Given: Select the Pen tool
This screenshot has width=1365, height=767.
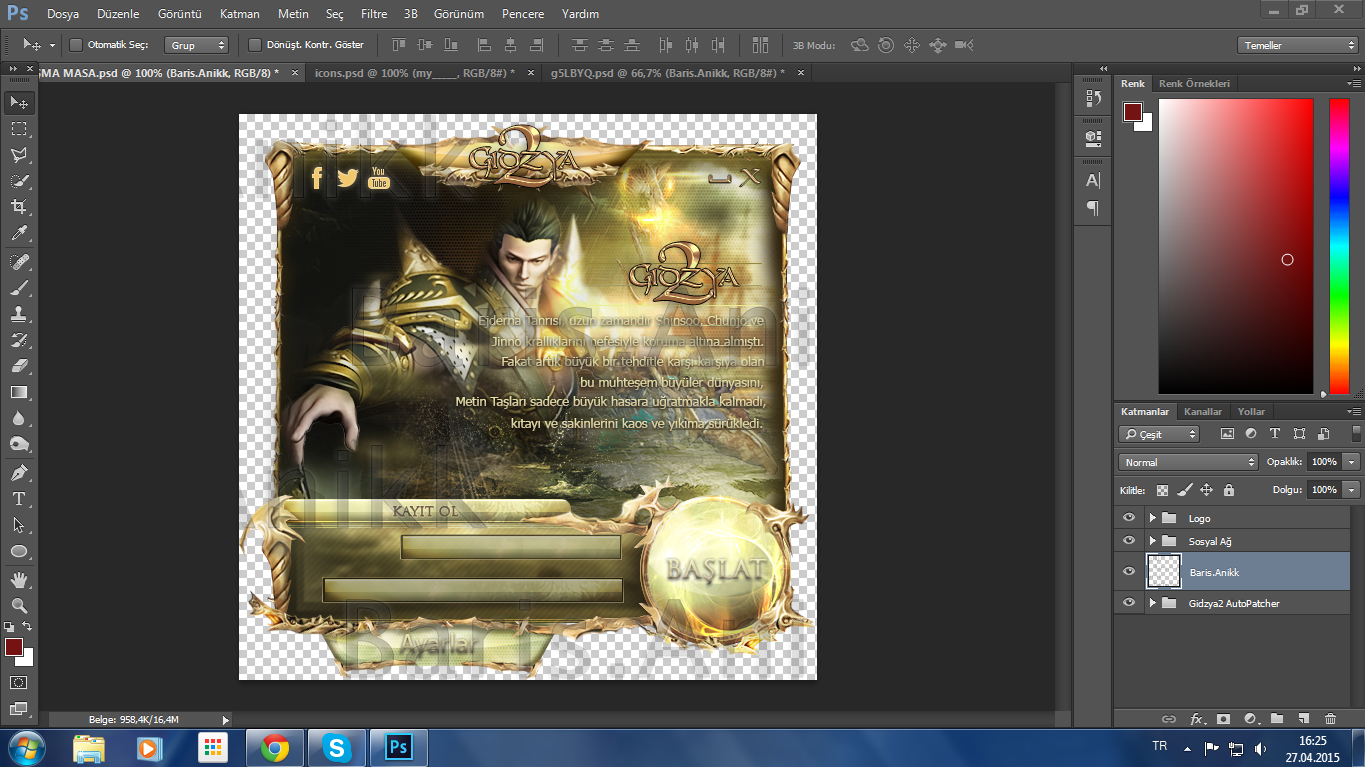Looking at the screenshot, I should [x=19, y=472].
